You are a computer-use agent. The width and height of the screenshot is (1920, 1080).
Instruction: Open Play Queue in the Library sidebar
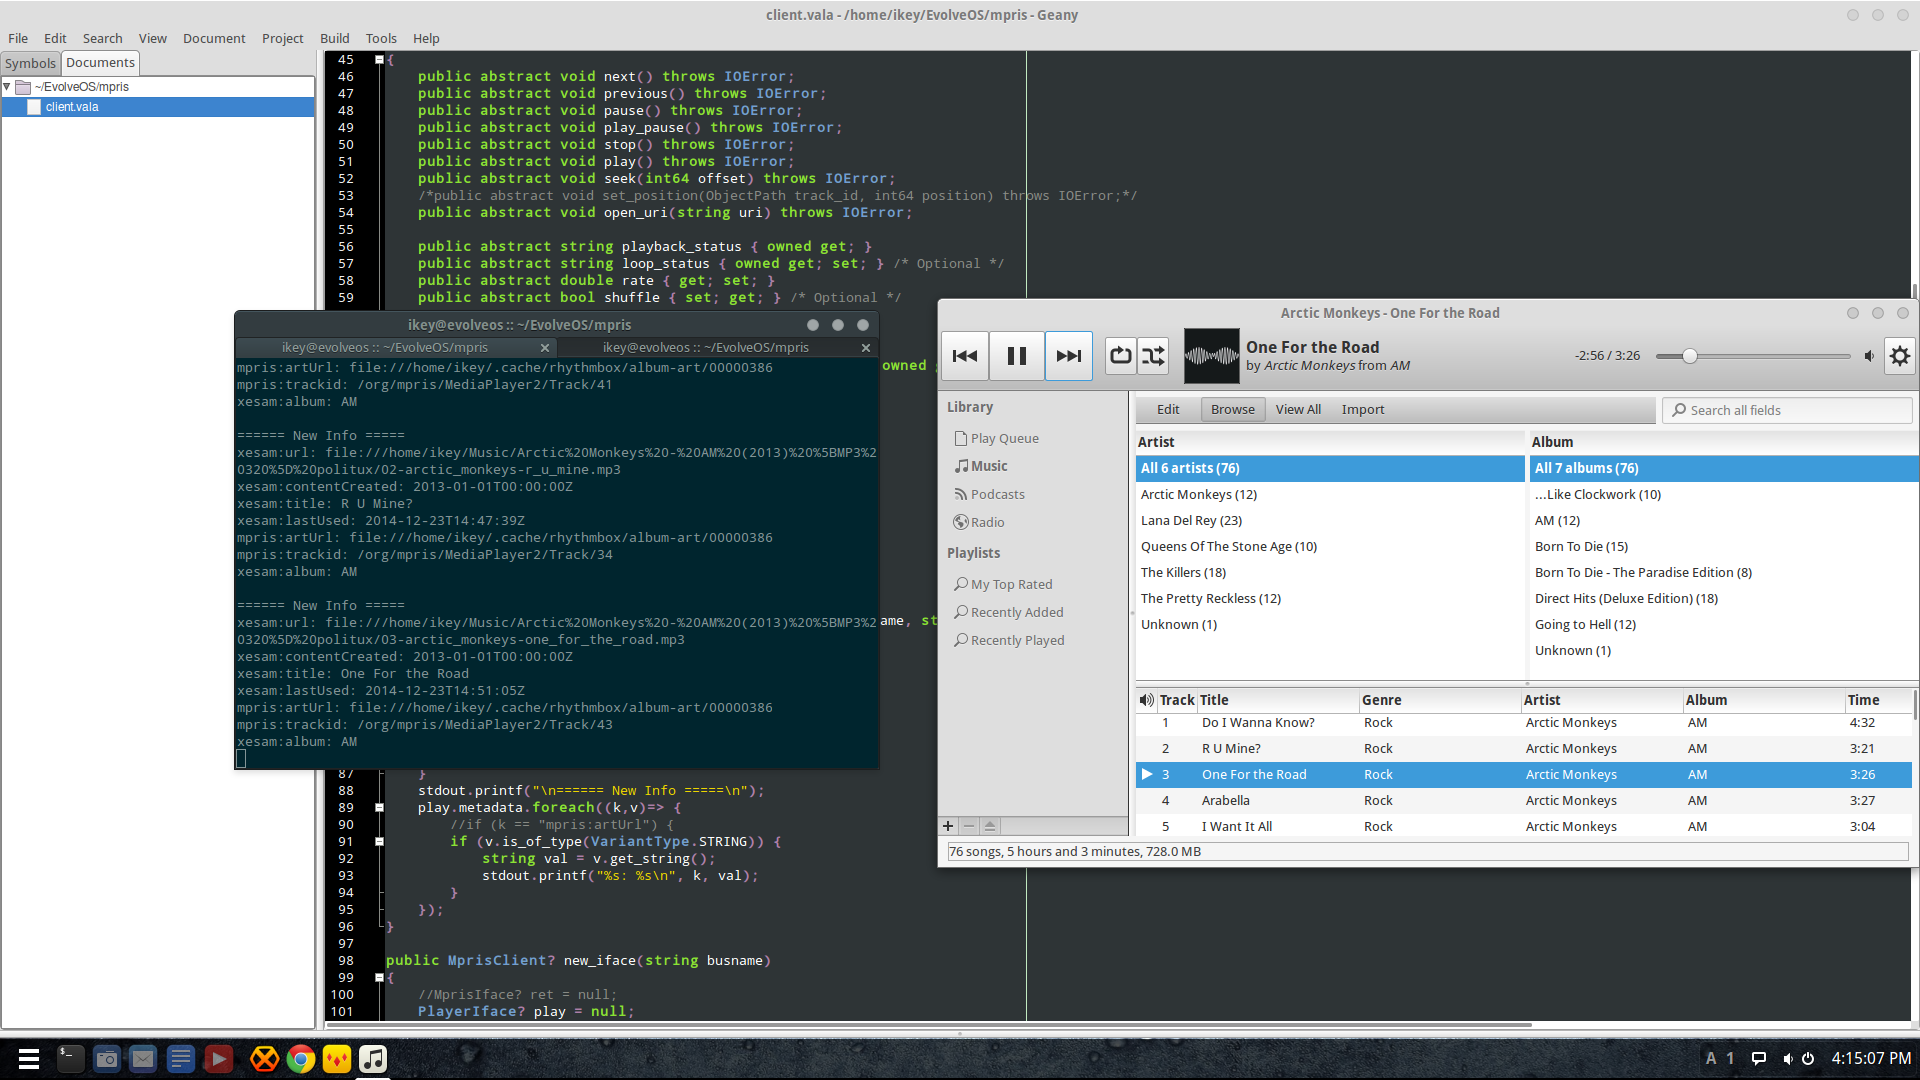click(1004, 438)
